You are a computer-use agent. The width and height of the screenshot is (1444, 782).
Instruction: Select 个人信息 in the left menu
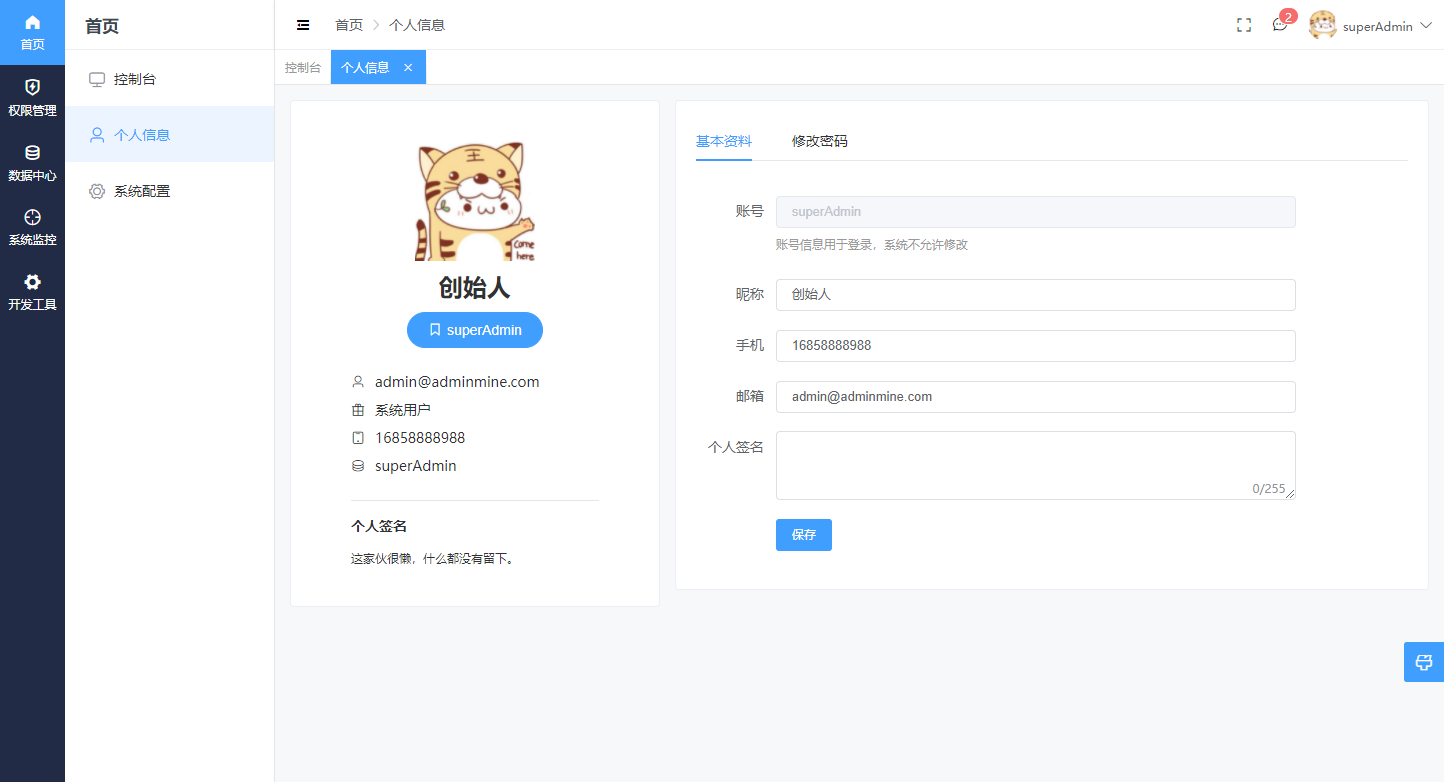(140, 134)
